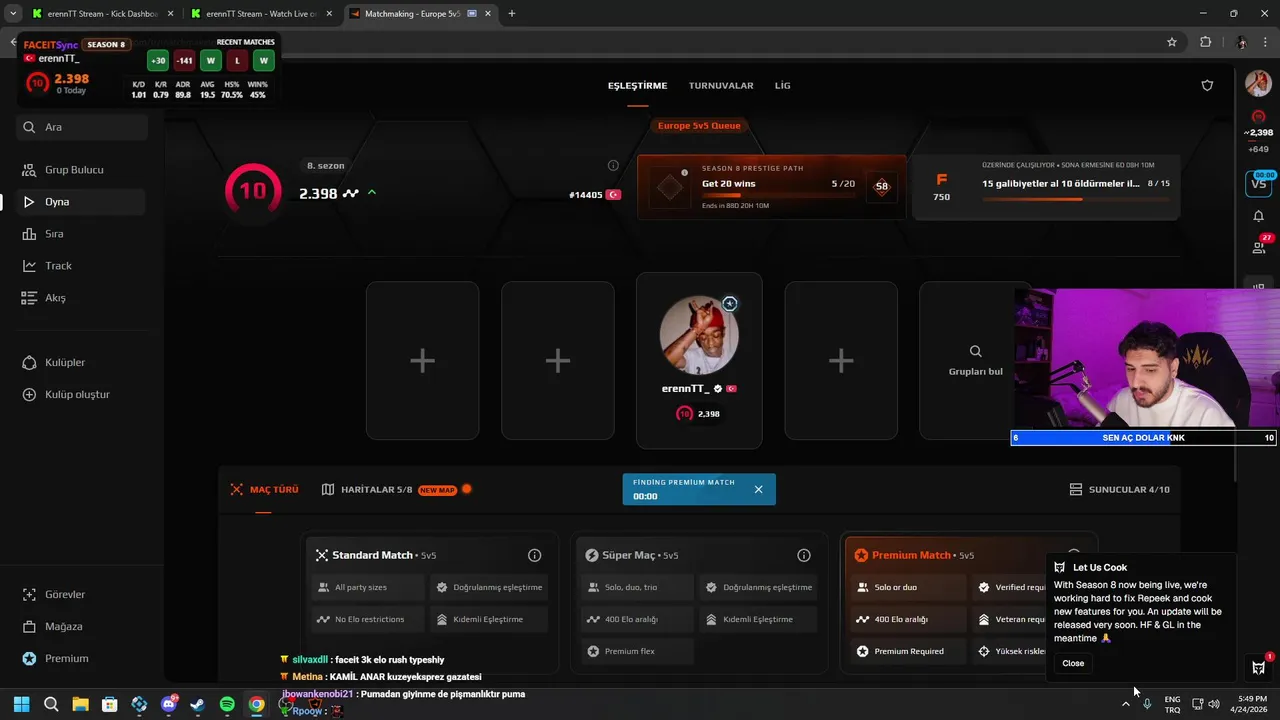Open the friends list icon with 27 badge
This screenshot has height=720, width=1280.
click(1260, 246)
